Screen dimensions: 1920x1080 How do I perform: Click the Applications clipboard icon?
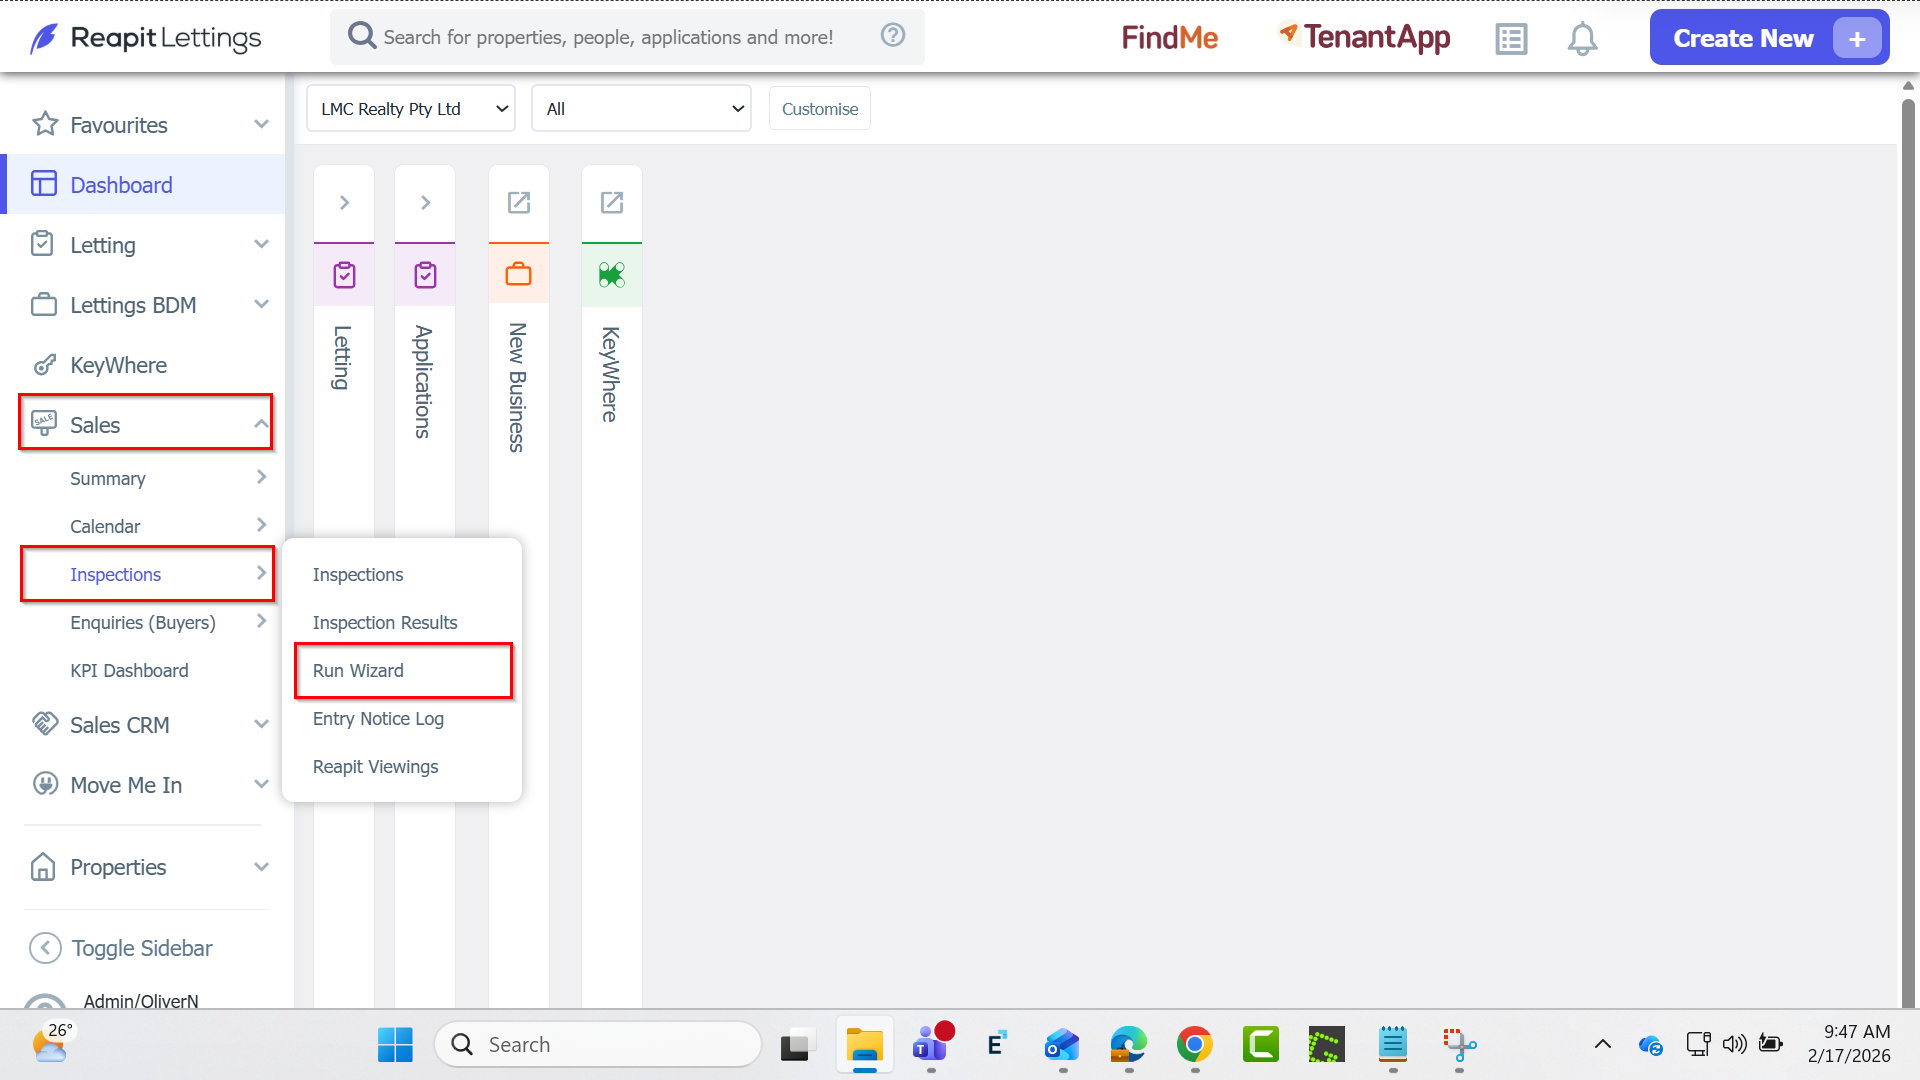point(425,275)
